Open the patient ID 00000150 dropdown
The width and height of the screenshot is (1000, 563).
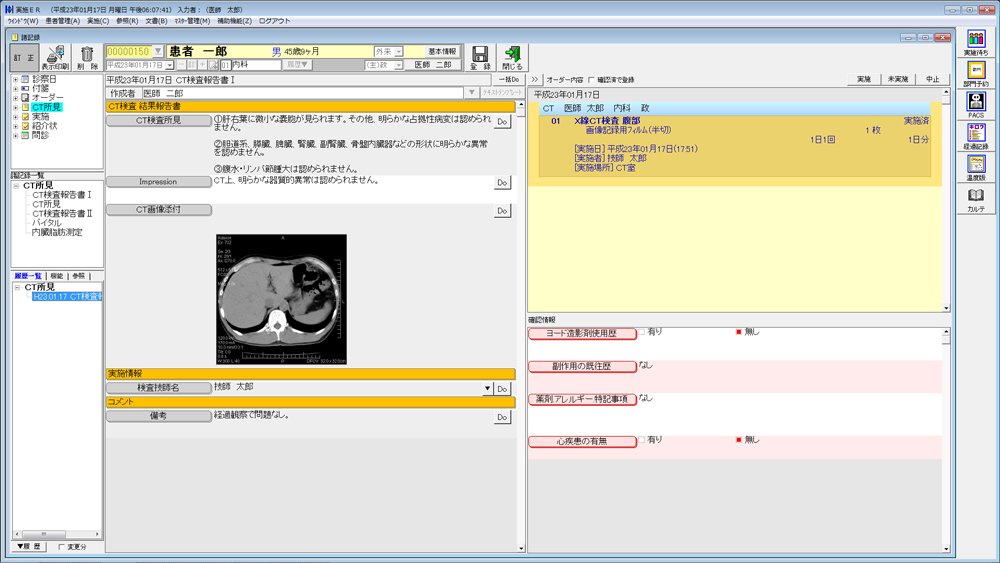tap(158, 51)
